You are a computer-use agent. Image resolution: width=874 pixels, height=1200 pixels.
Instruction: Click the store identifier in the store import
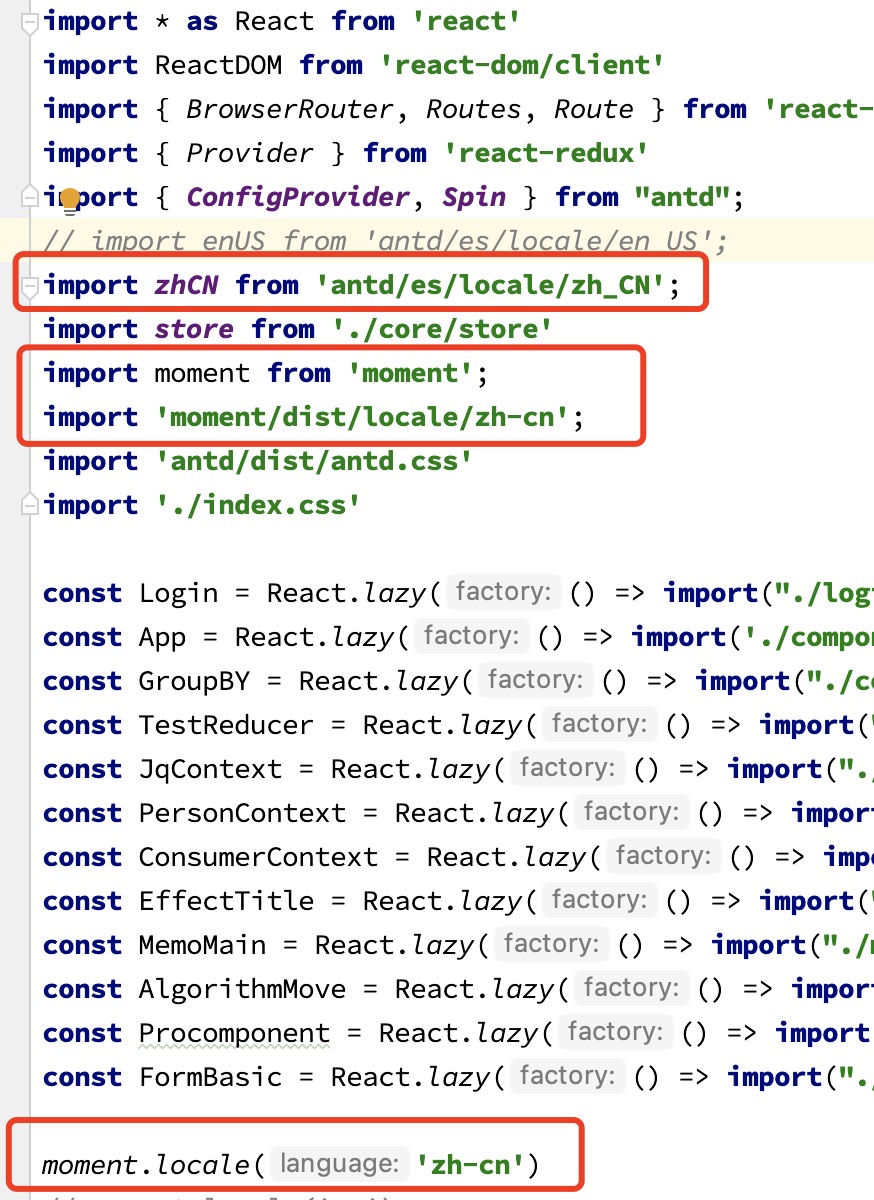[x=194, y=329]
